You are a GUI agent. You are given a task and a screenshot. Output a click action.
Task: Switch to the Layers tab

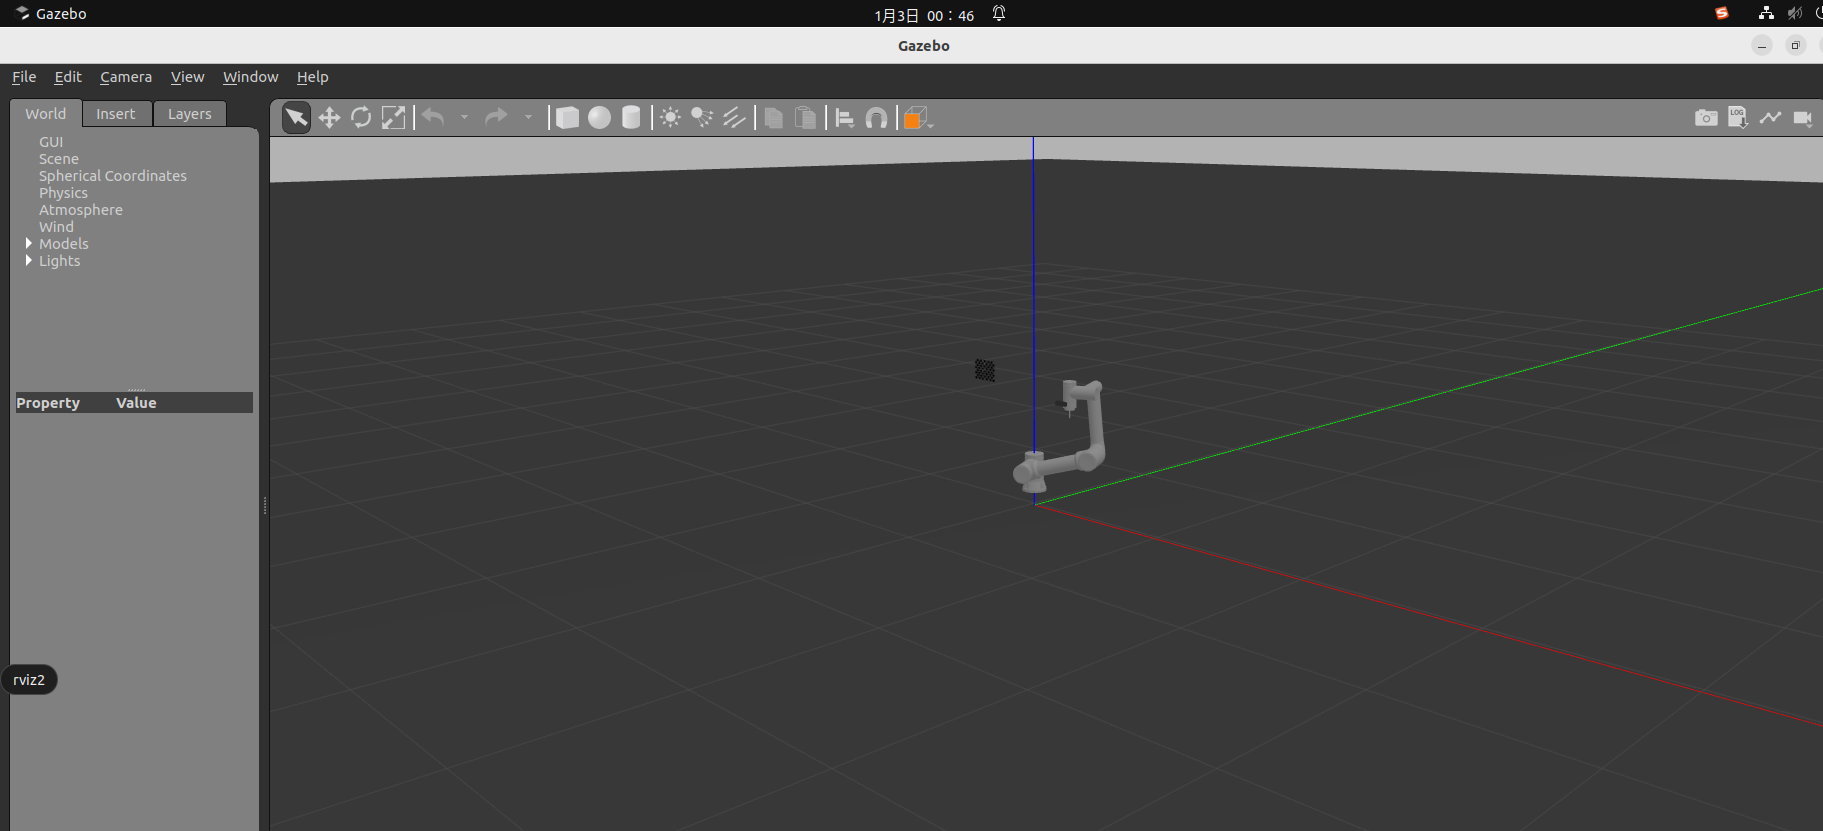[190, 114]
